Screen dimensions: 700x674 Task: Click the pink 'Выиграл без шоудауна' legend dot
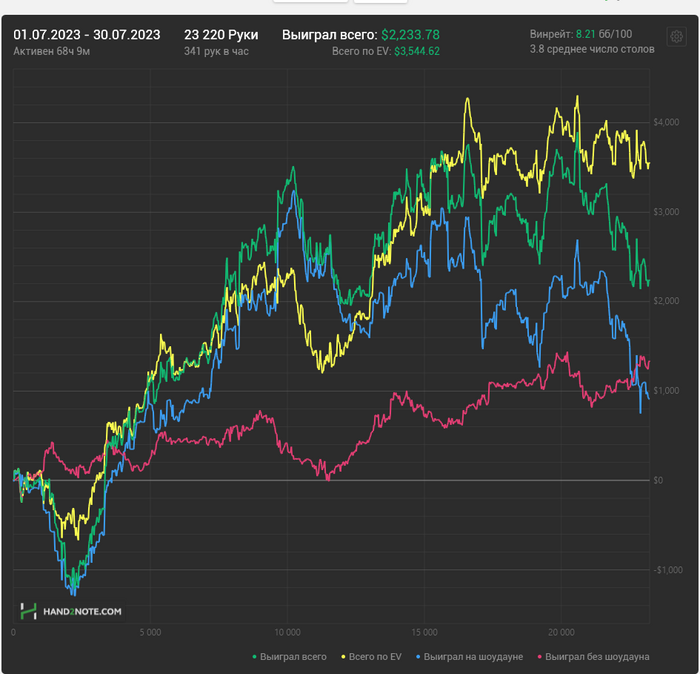540,657
